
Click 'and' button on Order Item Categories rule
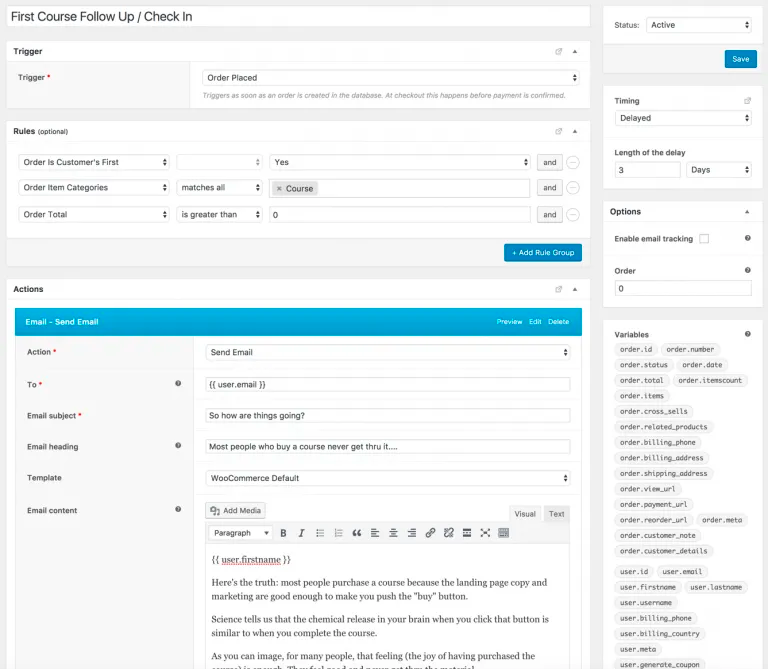click(550, 188)
